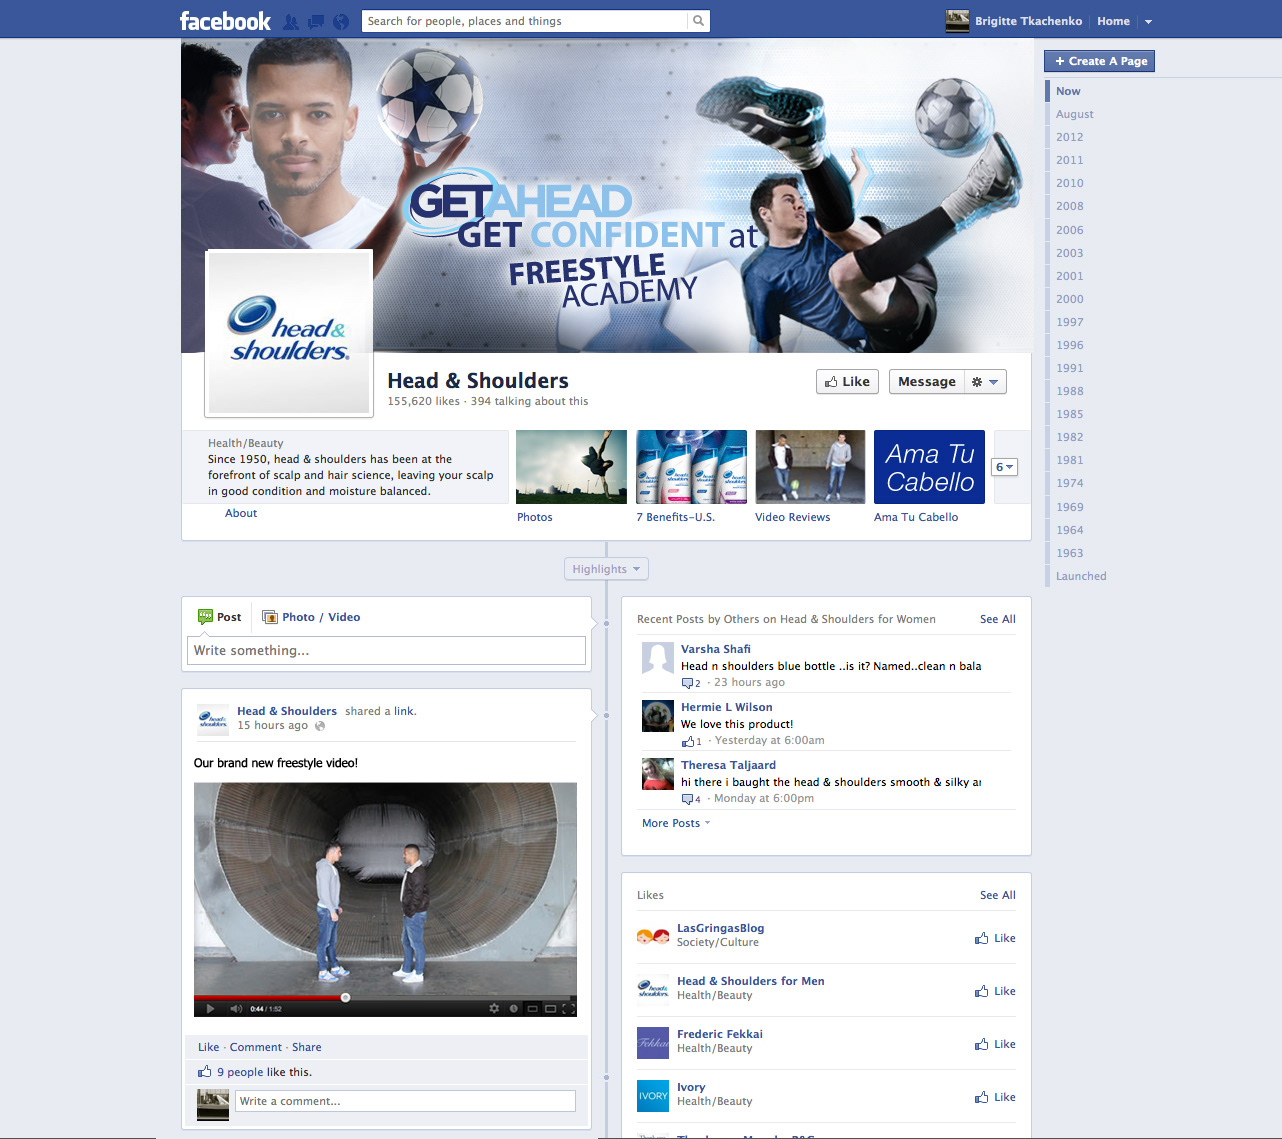Open account dropdown arrow beside Home
1282x1139 pixels.
1148,21
